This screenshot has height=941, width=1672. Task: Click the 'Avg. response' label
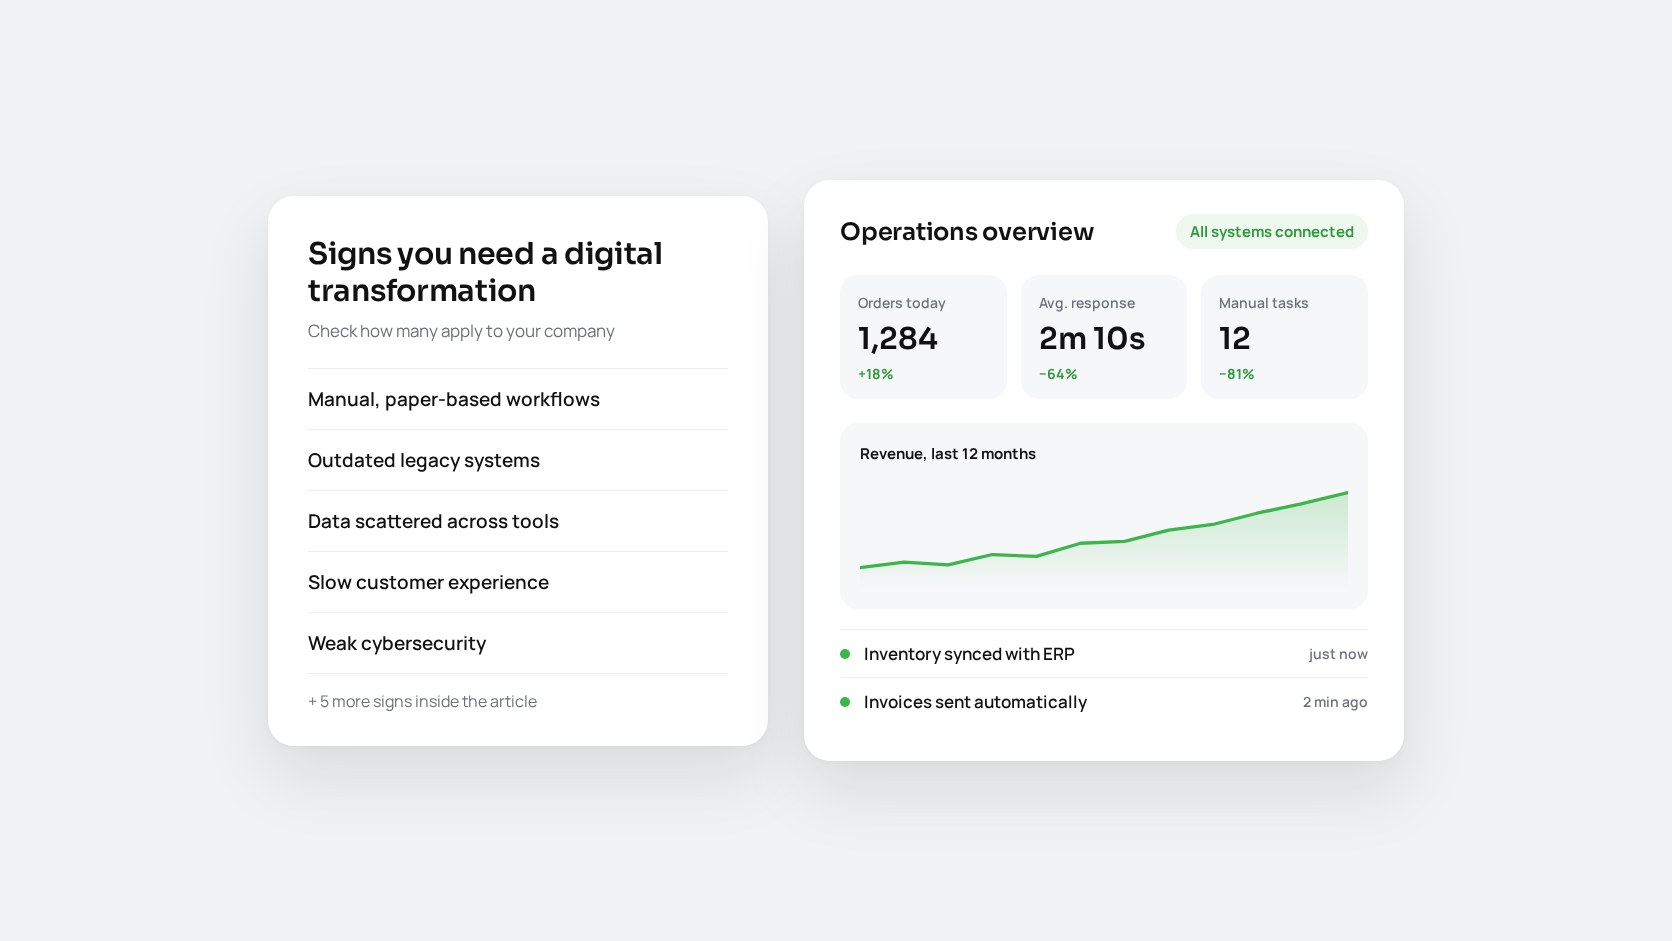(x=1087, y=303)
